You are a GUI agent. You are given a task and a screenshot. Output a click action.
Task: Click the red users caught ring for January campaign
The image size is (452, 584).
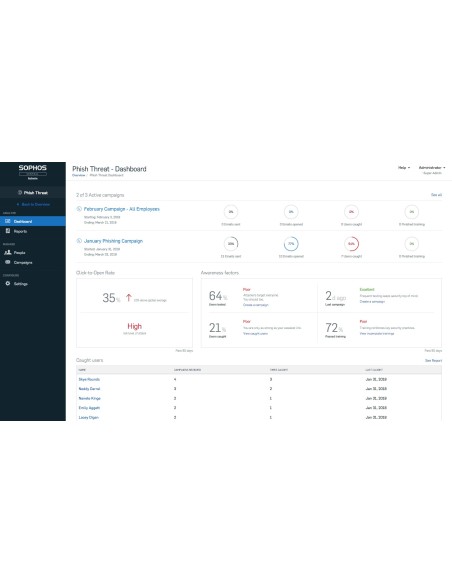tap(351, 244)
